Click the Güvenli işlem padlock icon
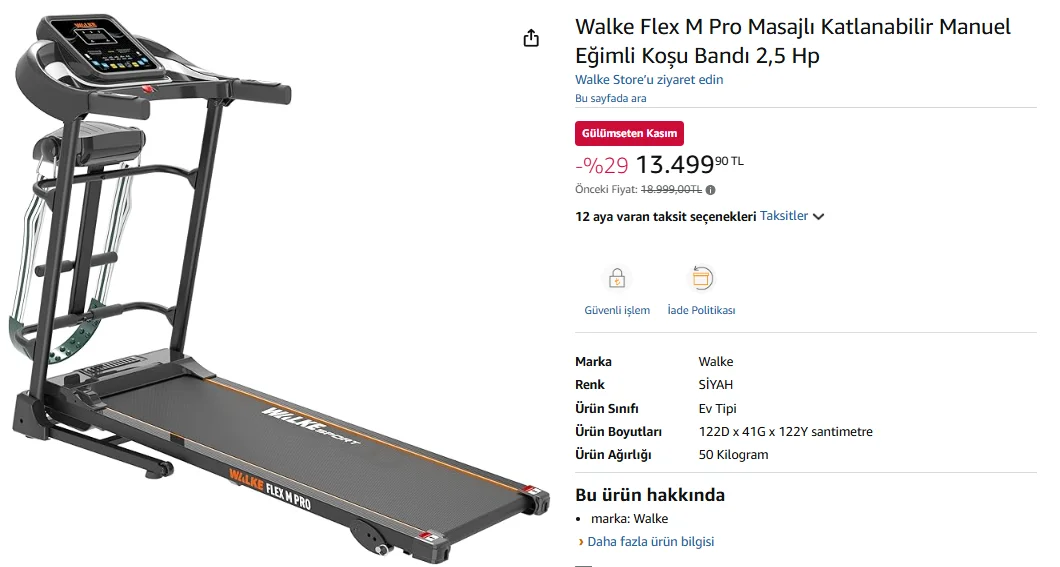The width and height of the screenshot is (1060, 567). (617, 278)
